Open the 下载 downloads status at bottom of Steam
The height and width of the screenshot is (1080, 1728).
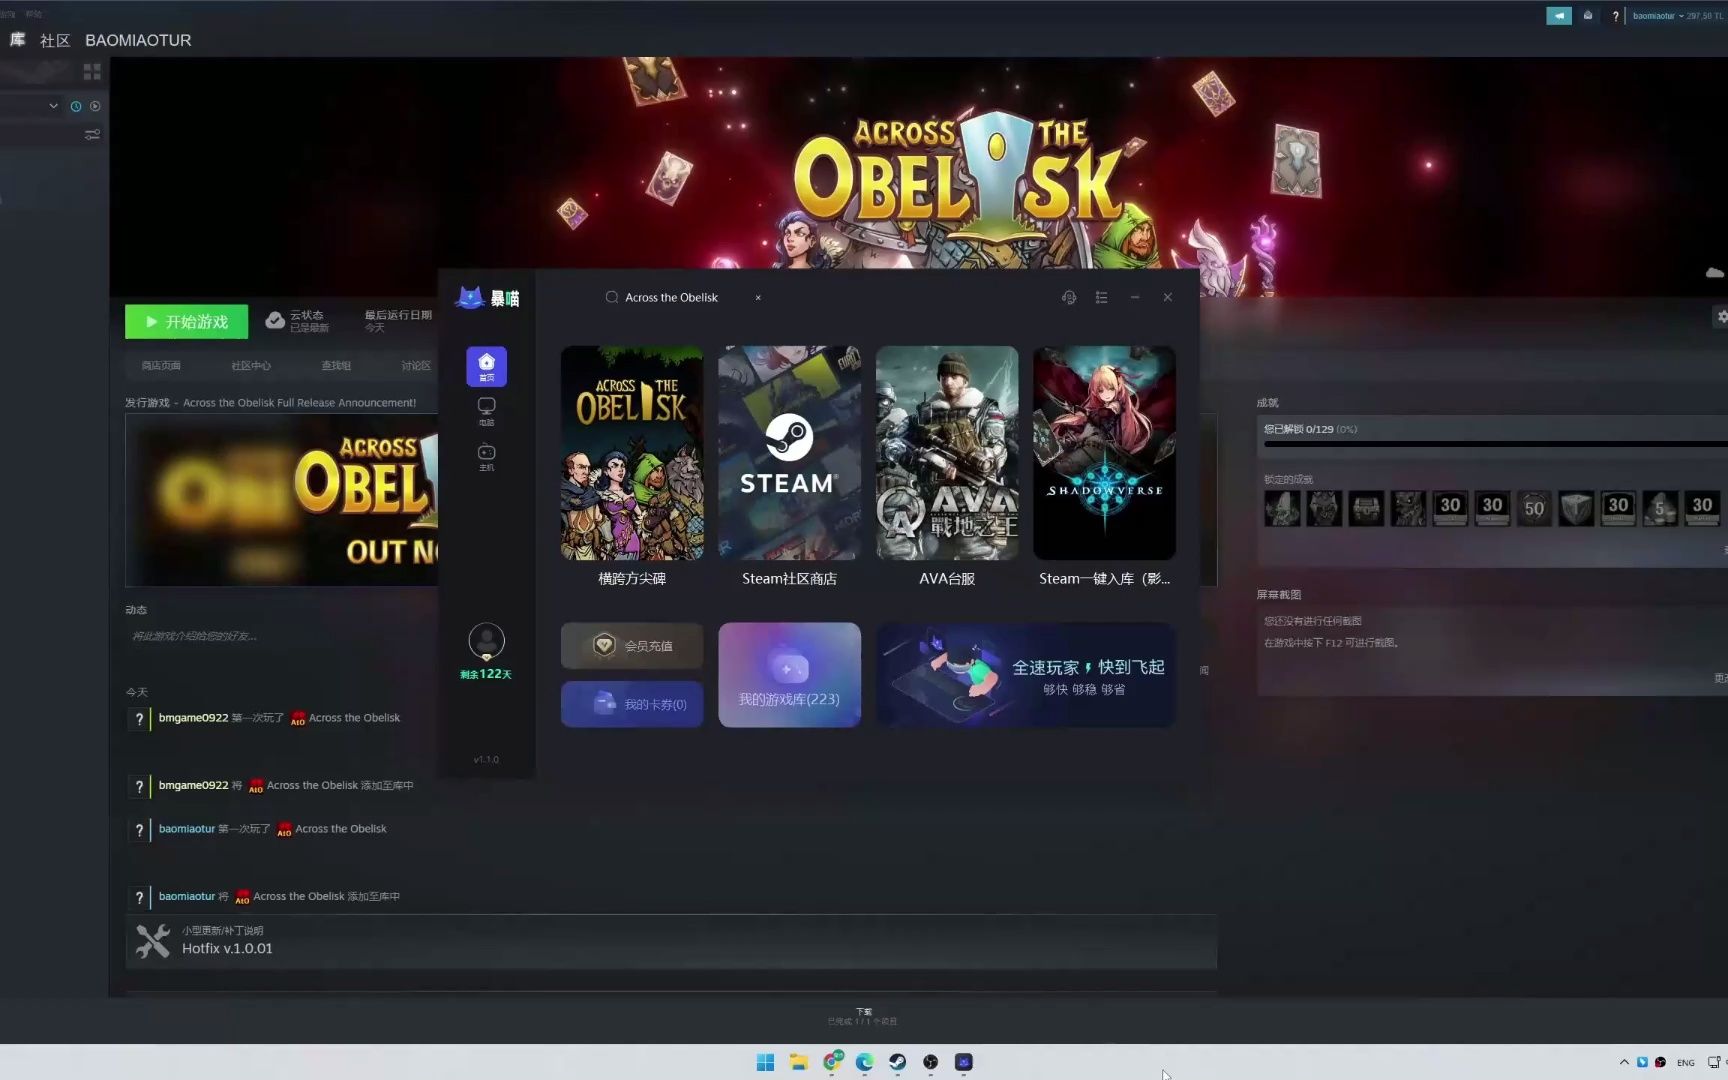tap(863, 1016)
